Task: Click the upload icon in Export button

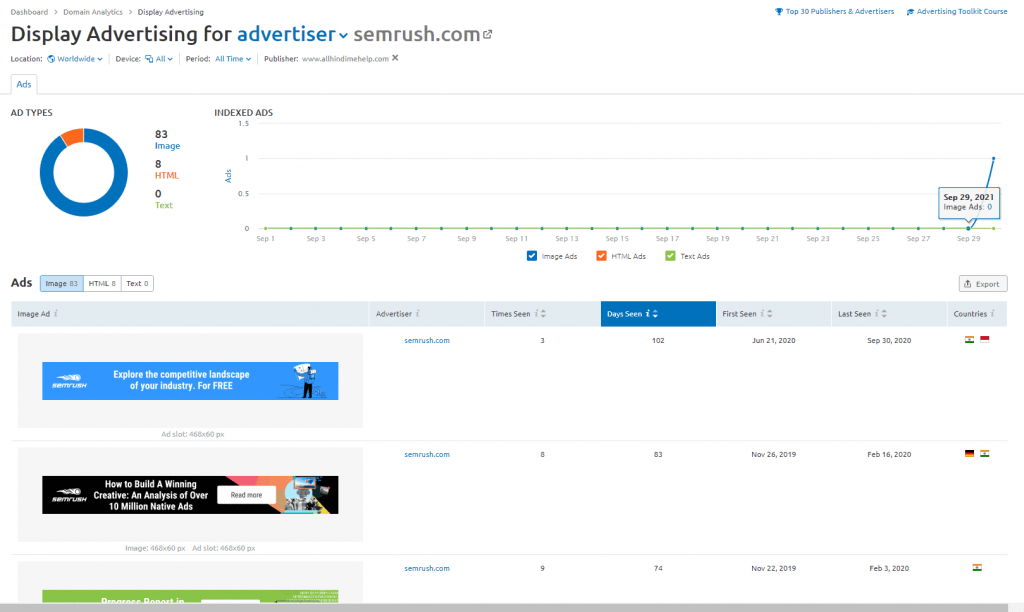Action: click(968, 283)
